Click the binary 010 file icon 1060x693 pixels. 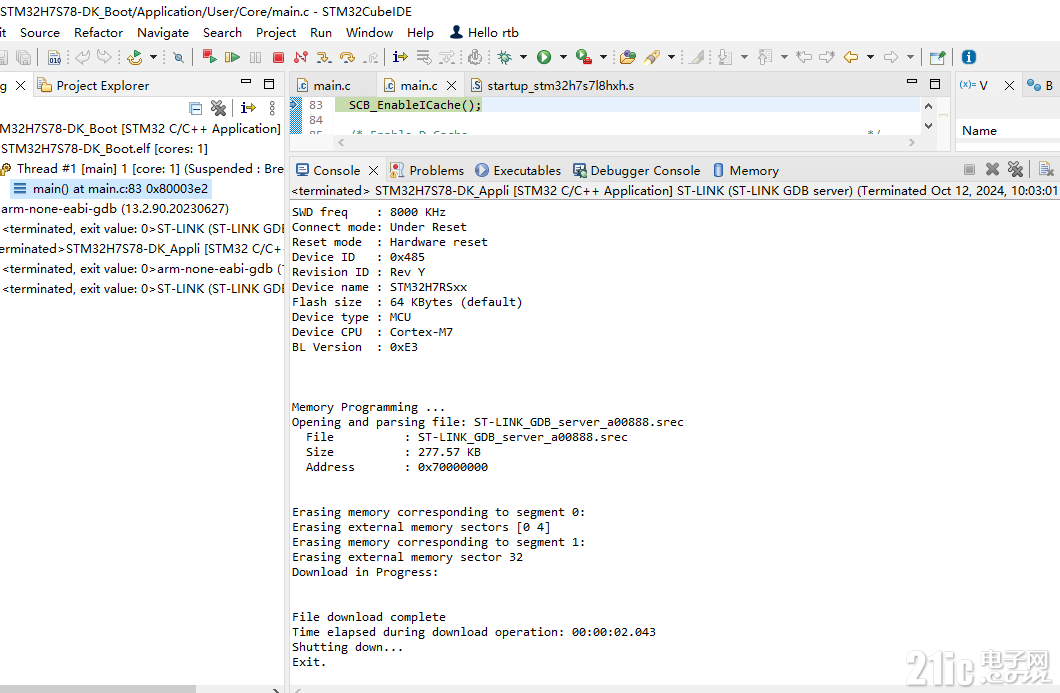(x=55, y=58)
